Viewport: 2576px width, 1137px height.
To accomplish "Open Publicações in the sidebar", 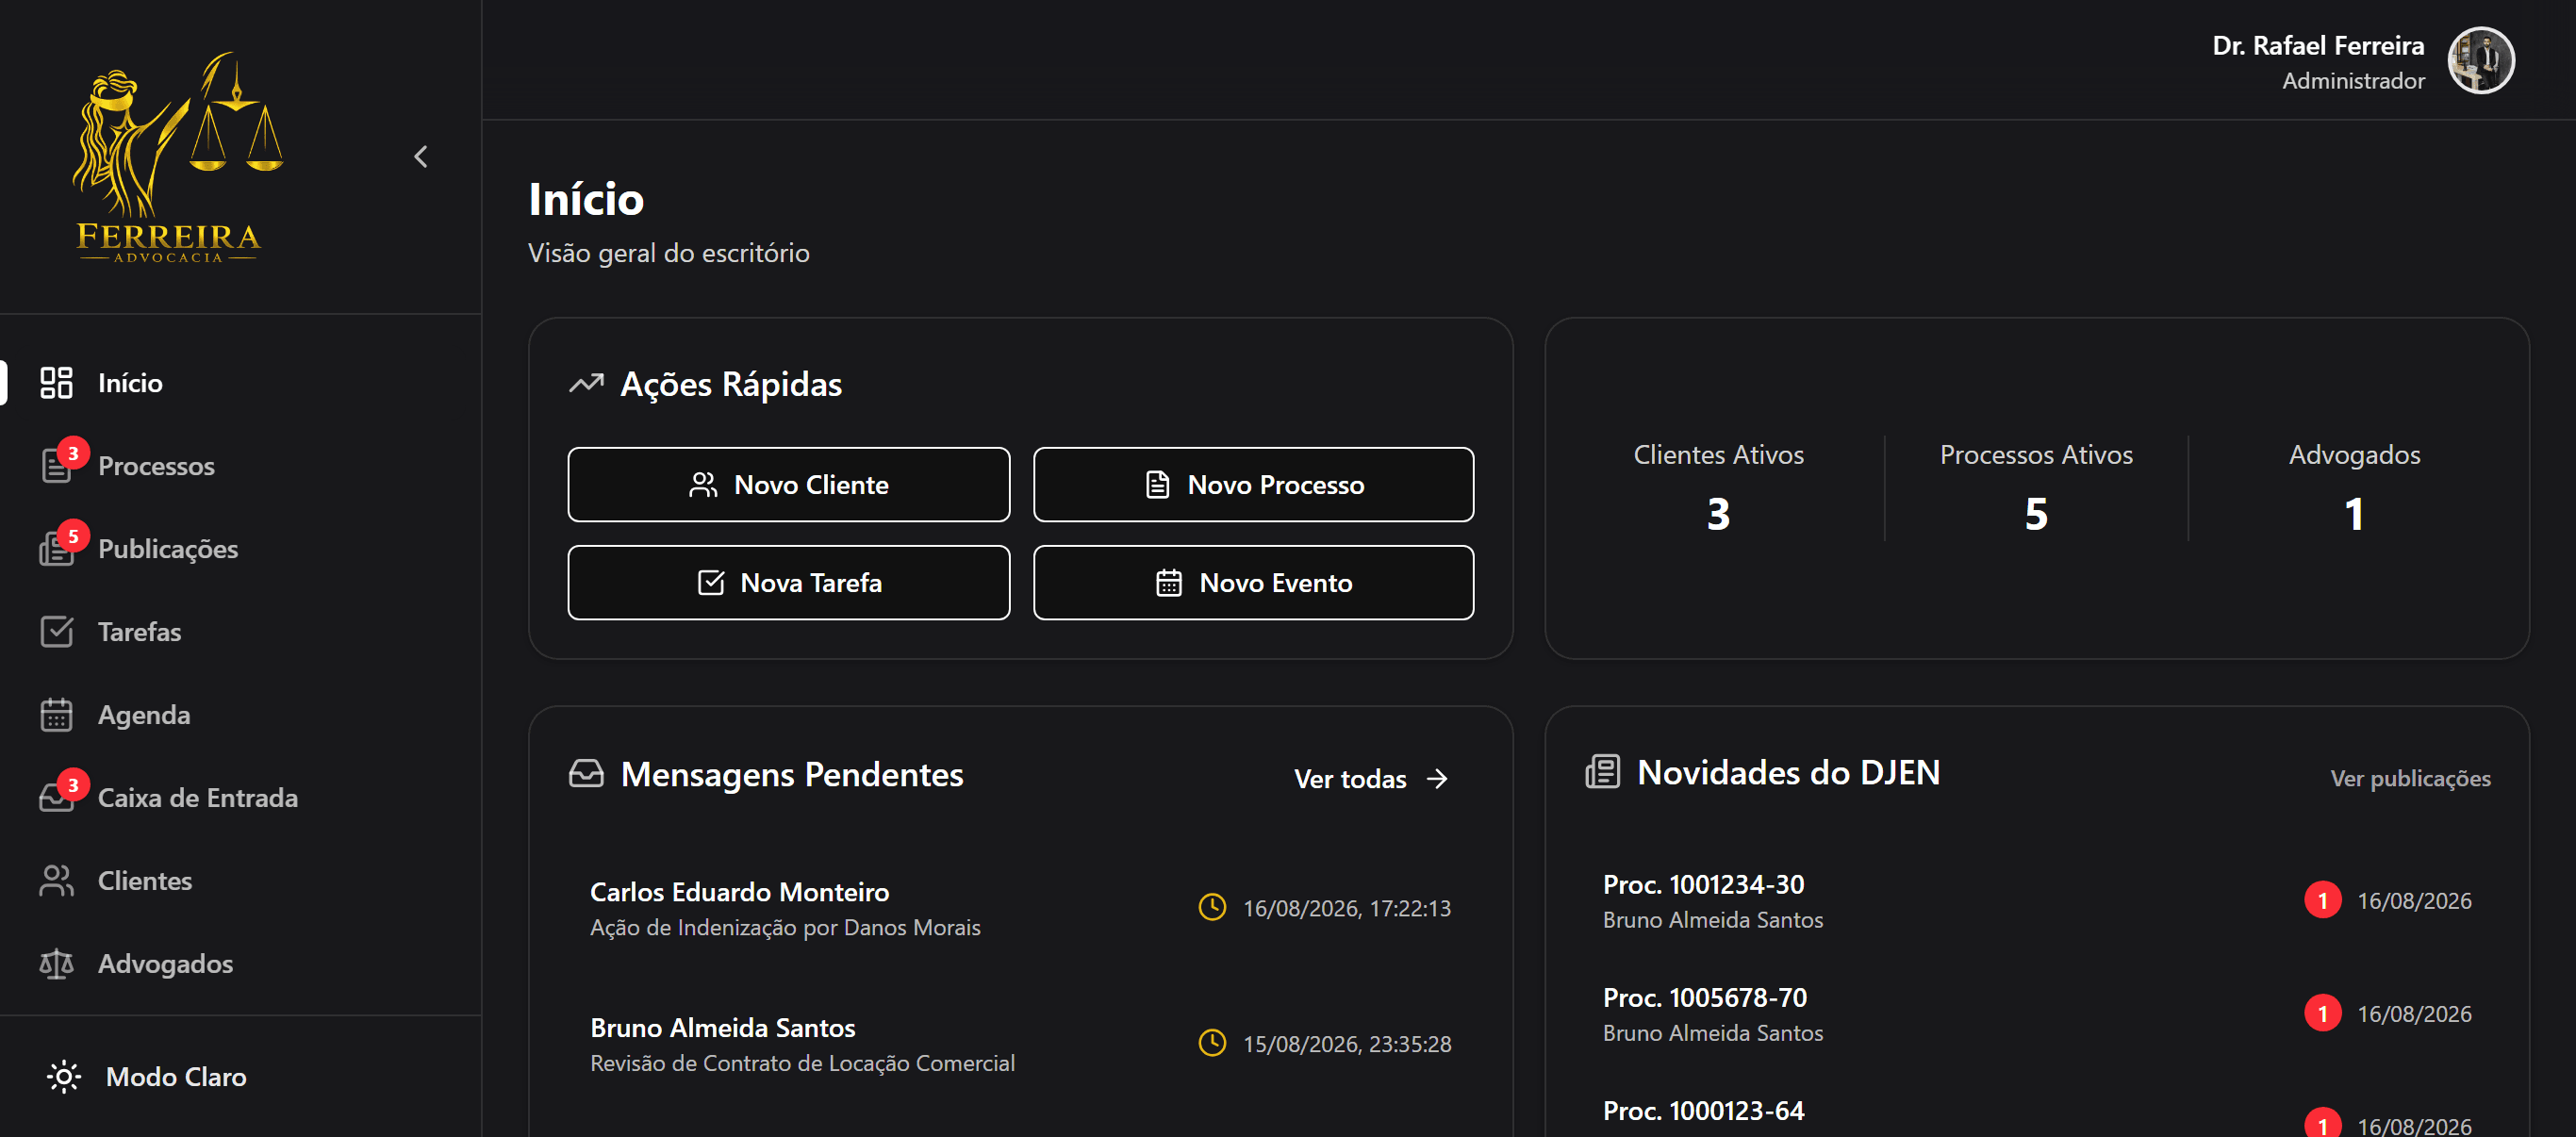I will pos(240,549).
